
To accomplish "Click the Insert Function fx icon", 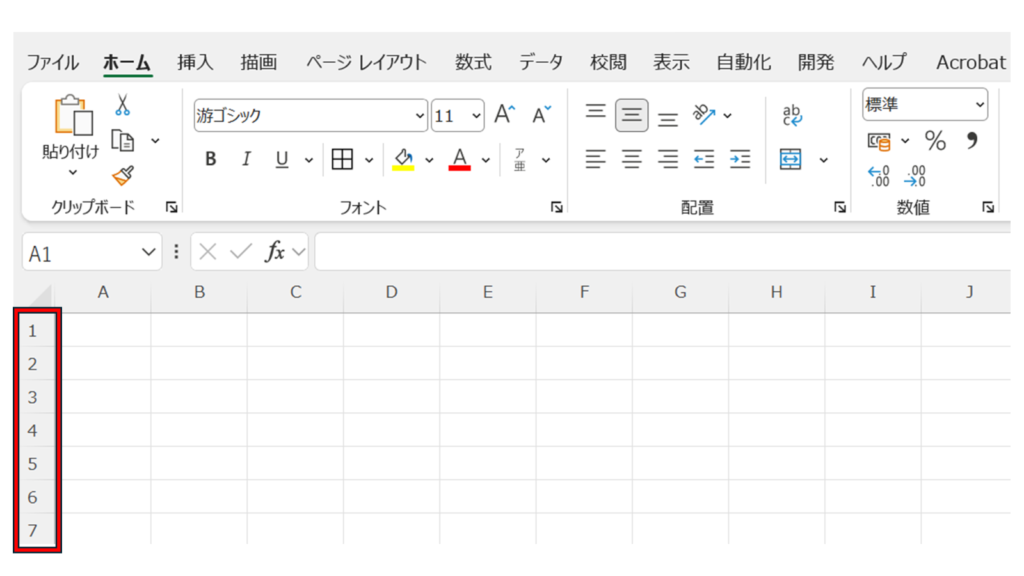I will click(x=275, y=253).
